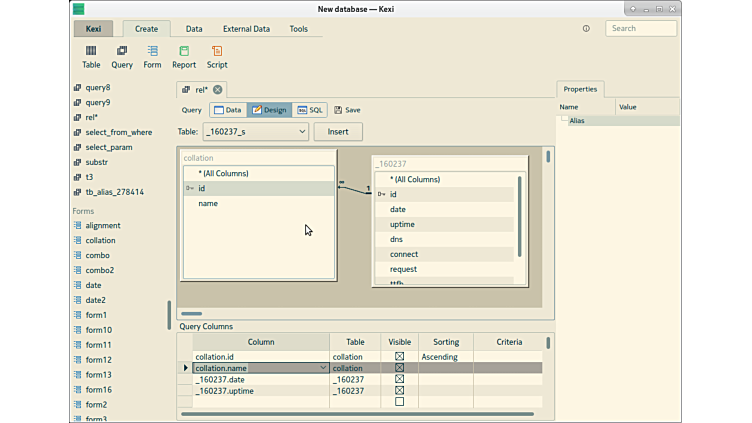The height and width of the screenshot is (423, 752).
Task: Click the Form creation icon
Action: 152,56
